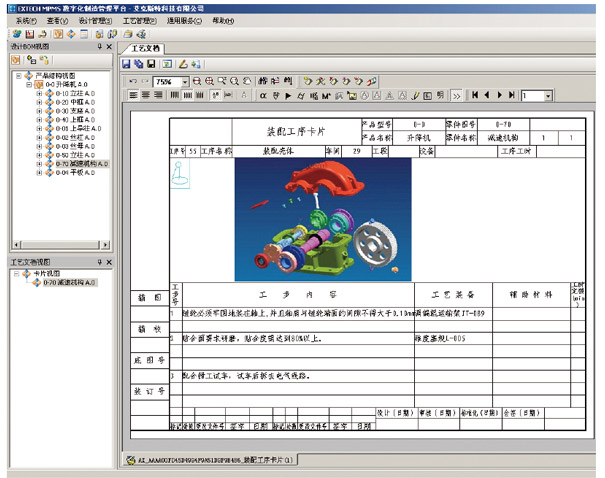
Task: Click the alpha symbol insert icon
Action: (x=263, y=96)
